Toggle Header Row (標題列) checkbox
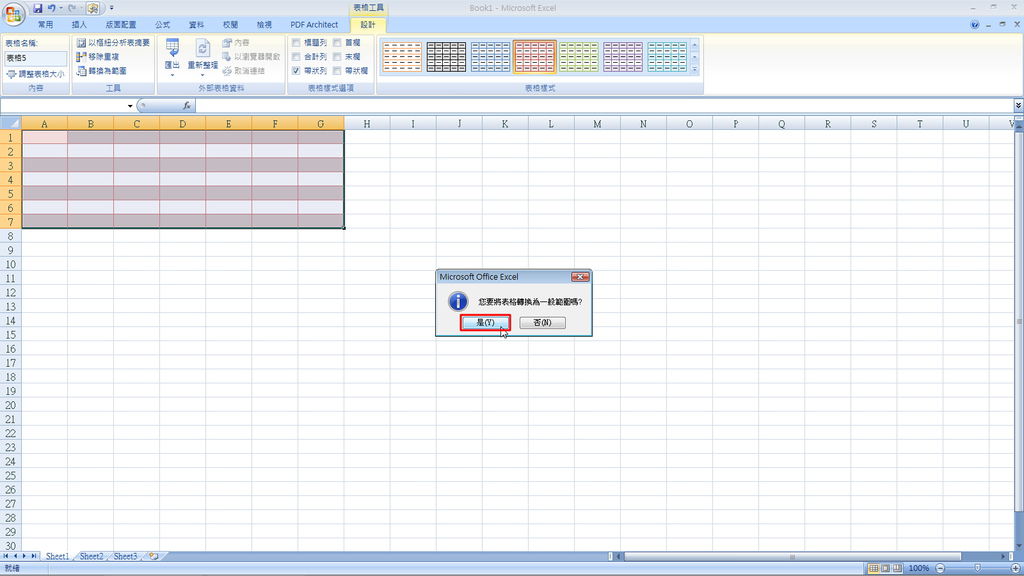Screen dimensions: 1024x576 (x=296, y=42)
